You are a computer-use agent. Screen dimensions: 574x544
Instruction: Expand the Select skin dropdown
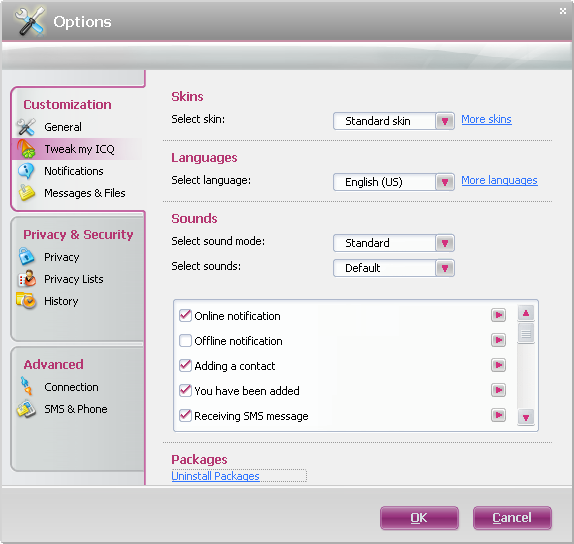pos(445,121)
